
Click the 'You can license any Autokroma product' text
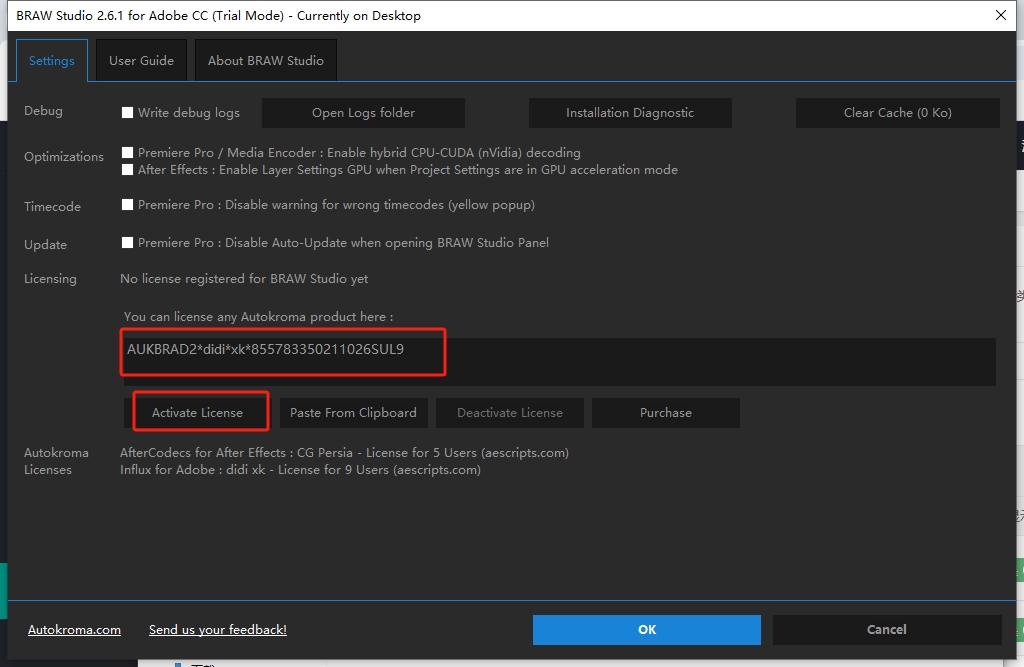point(259,317)
